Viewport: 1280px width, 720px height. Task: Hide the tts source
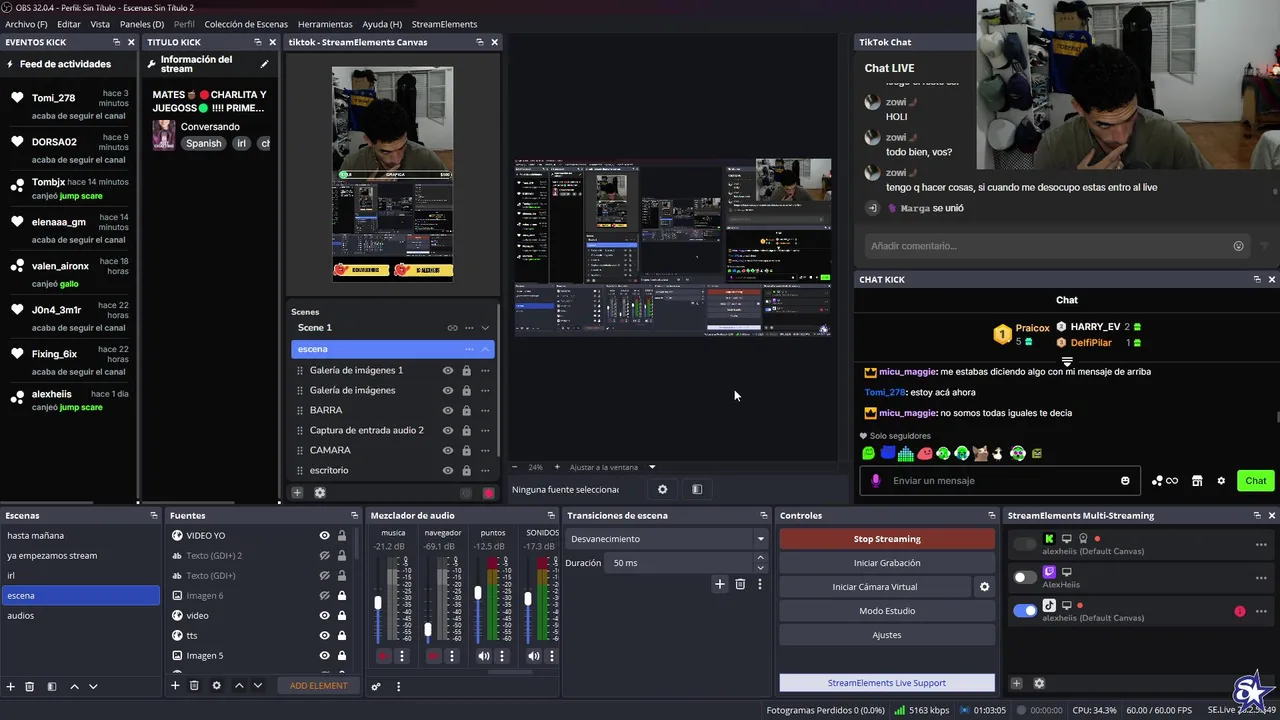click(x=324, y=636)
